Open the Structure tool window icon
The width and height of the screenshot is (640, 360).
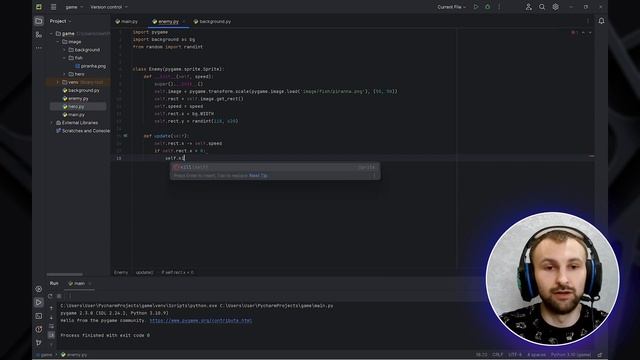coord(39,35)
